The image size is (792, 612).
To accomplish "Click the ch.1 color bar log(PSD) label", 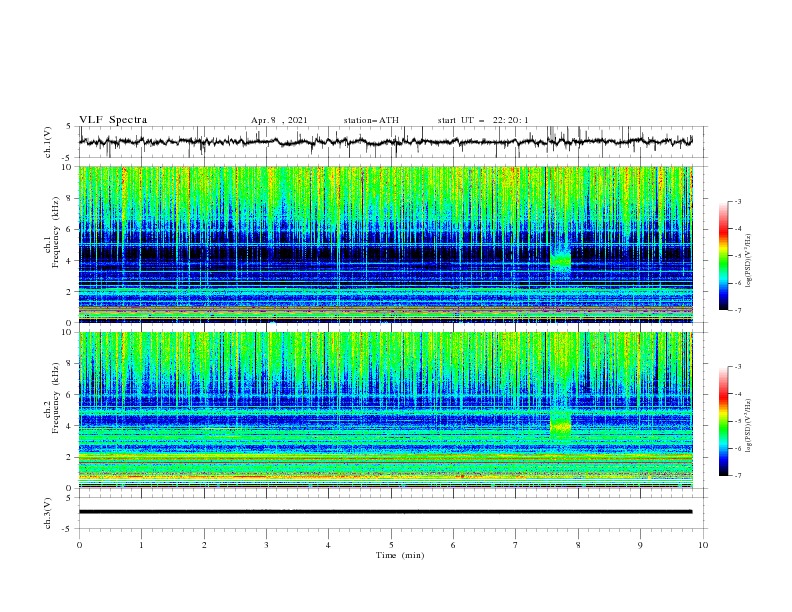I will [748, 261].
